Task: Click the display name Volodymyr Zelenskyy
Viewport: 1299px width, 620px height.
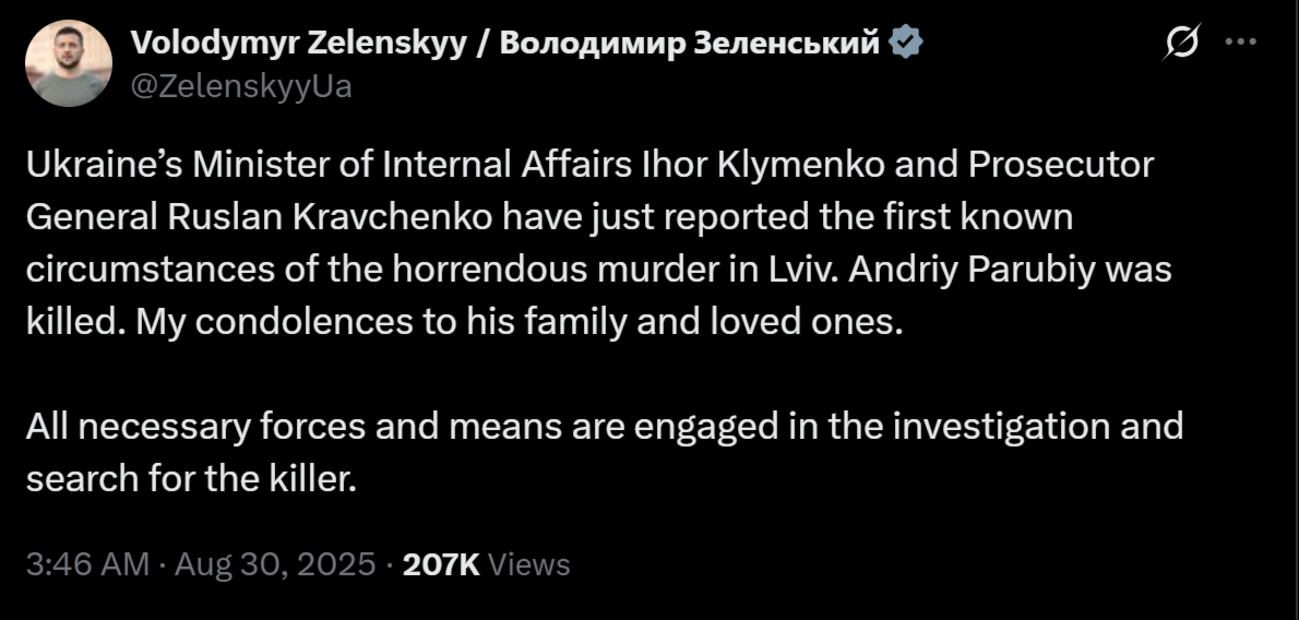Action: tap(299, 43)
